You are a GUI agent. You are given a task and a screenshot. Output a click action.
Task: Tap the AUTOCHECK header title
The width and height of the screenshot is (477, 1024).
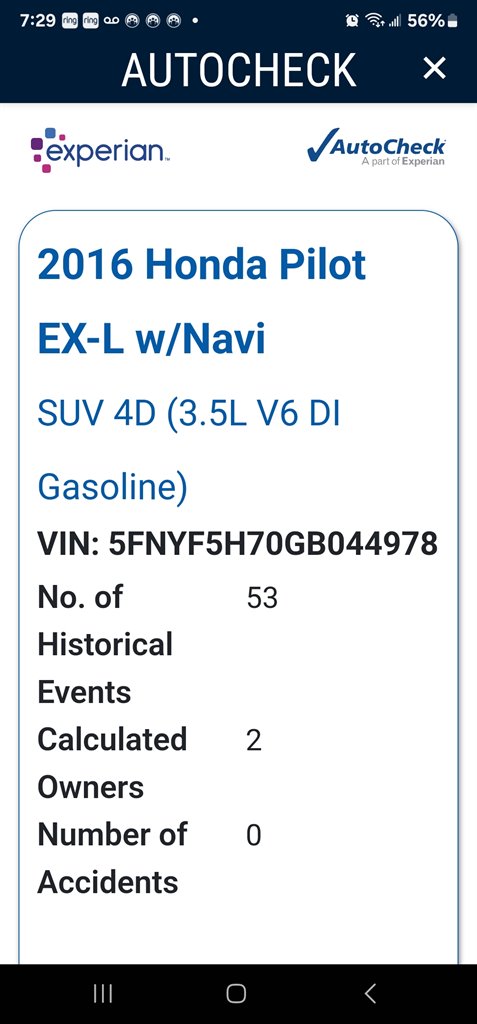pyautogui.click(x=239, y=69)
